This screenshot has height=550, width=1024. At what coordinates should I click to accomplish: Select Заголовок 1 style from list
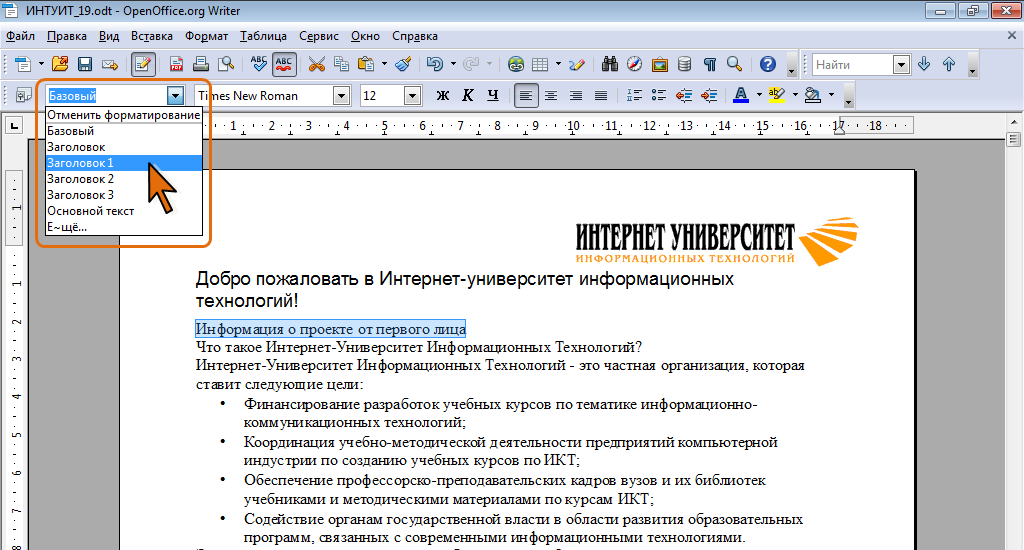(x=124, y=163)
